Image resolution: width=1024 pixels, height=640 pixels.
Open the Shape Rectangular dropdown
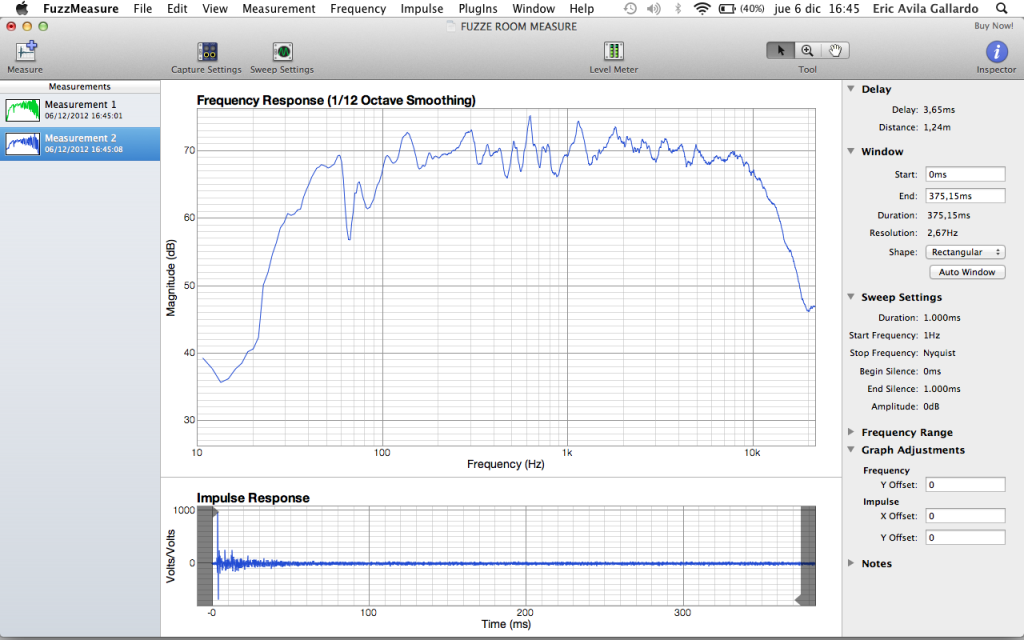tap(965, 252)
